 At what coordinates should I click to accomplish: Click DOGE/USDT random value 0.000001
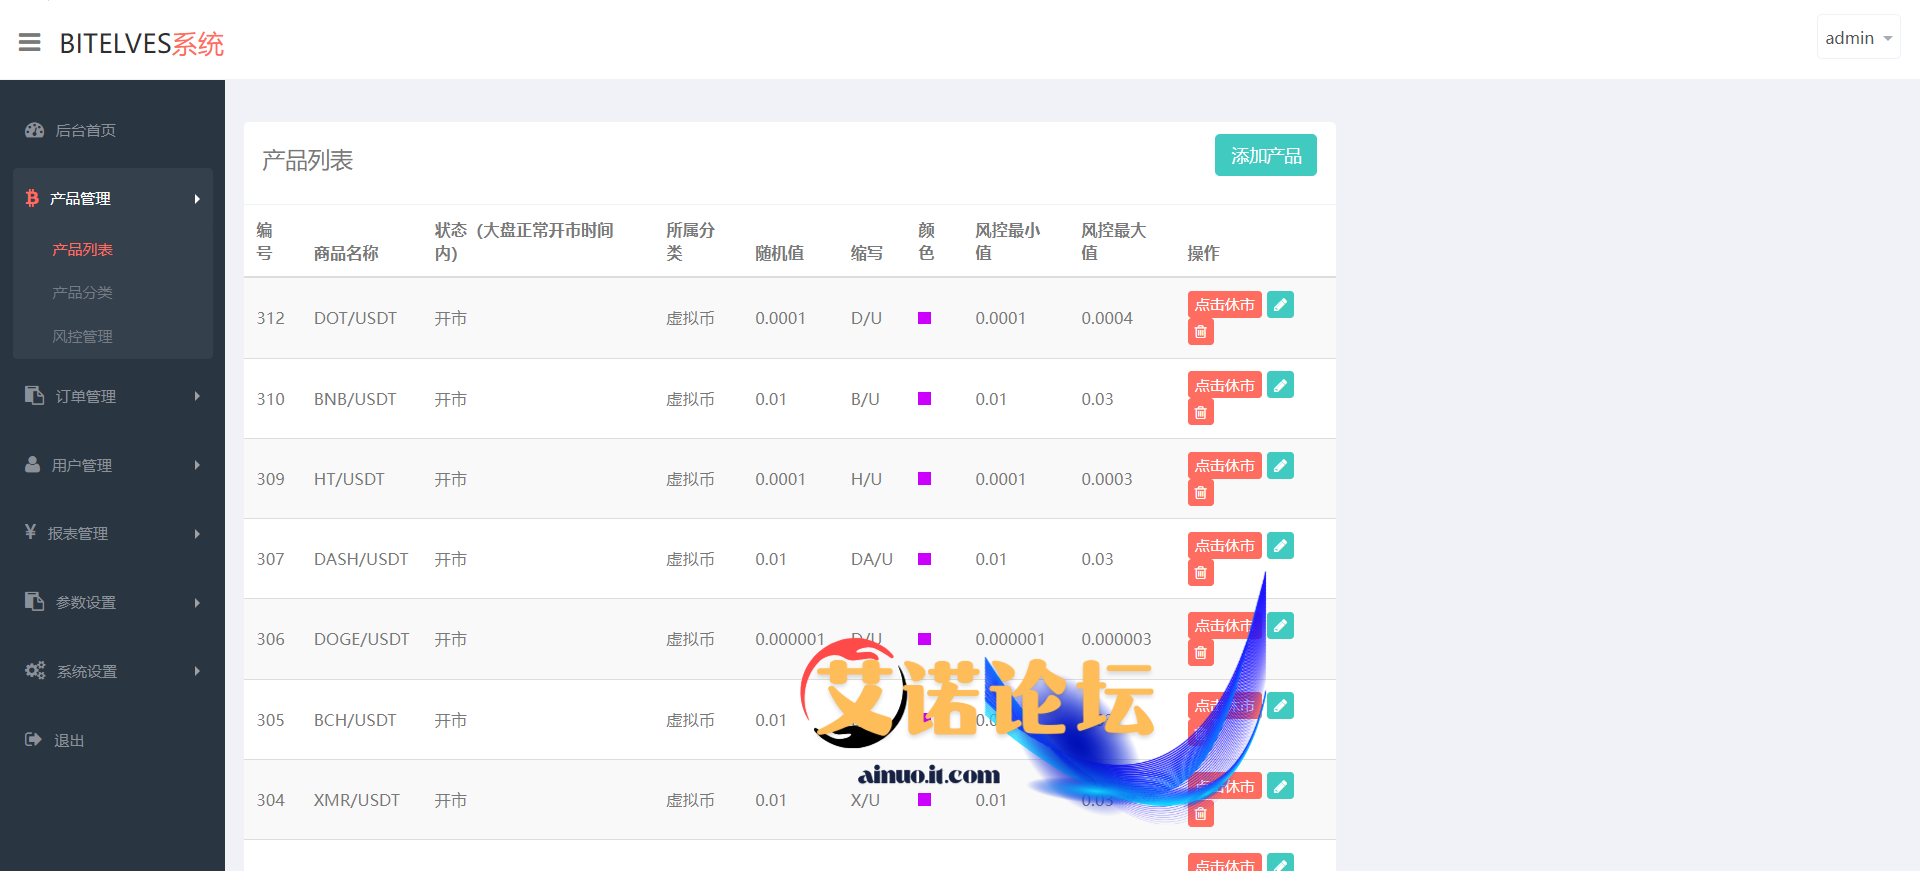[790, 639]
